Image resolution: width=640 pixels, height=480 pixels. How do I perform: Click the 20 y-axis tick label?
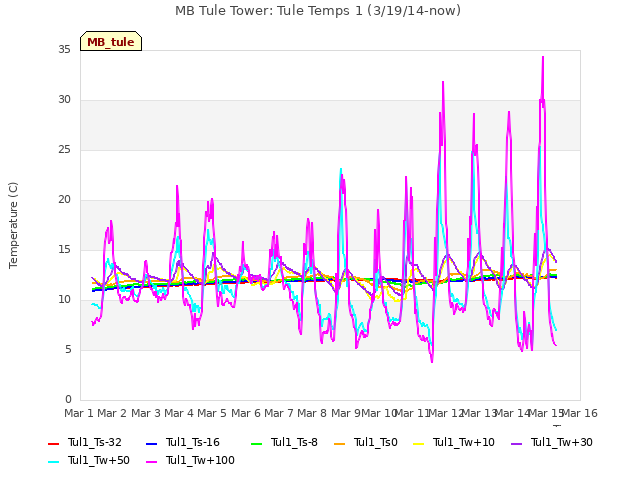64,200
